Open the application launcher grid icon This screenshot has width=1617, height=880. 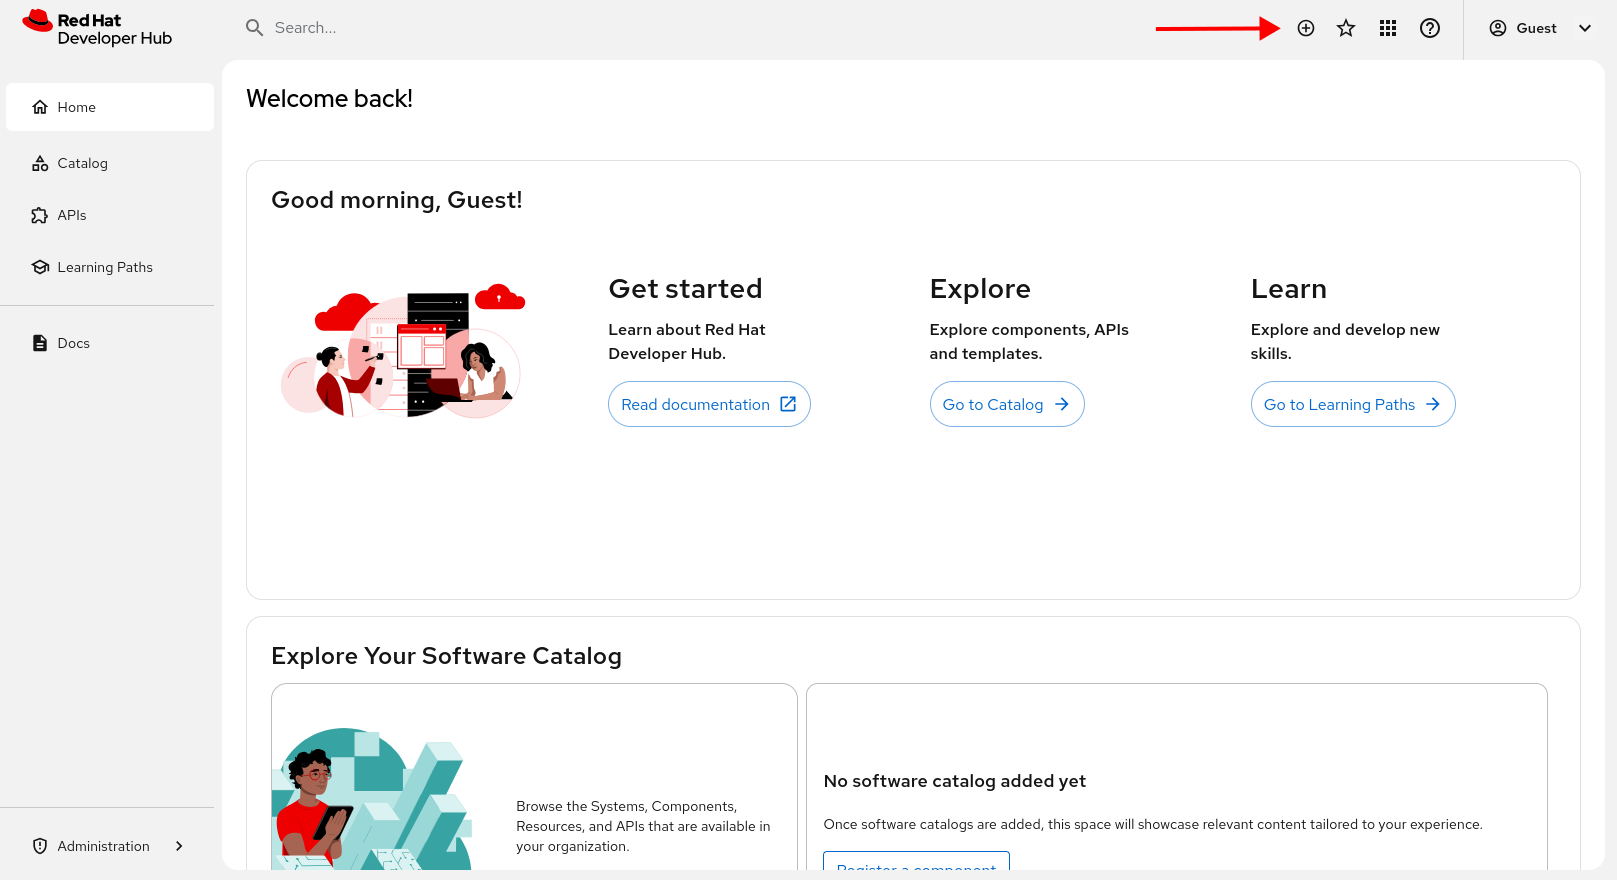1387,28
